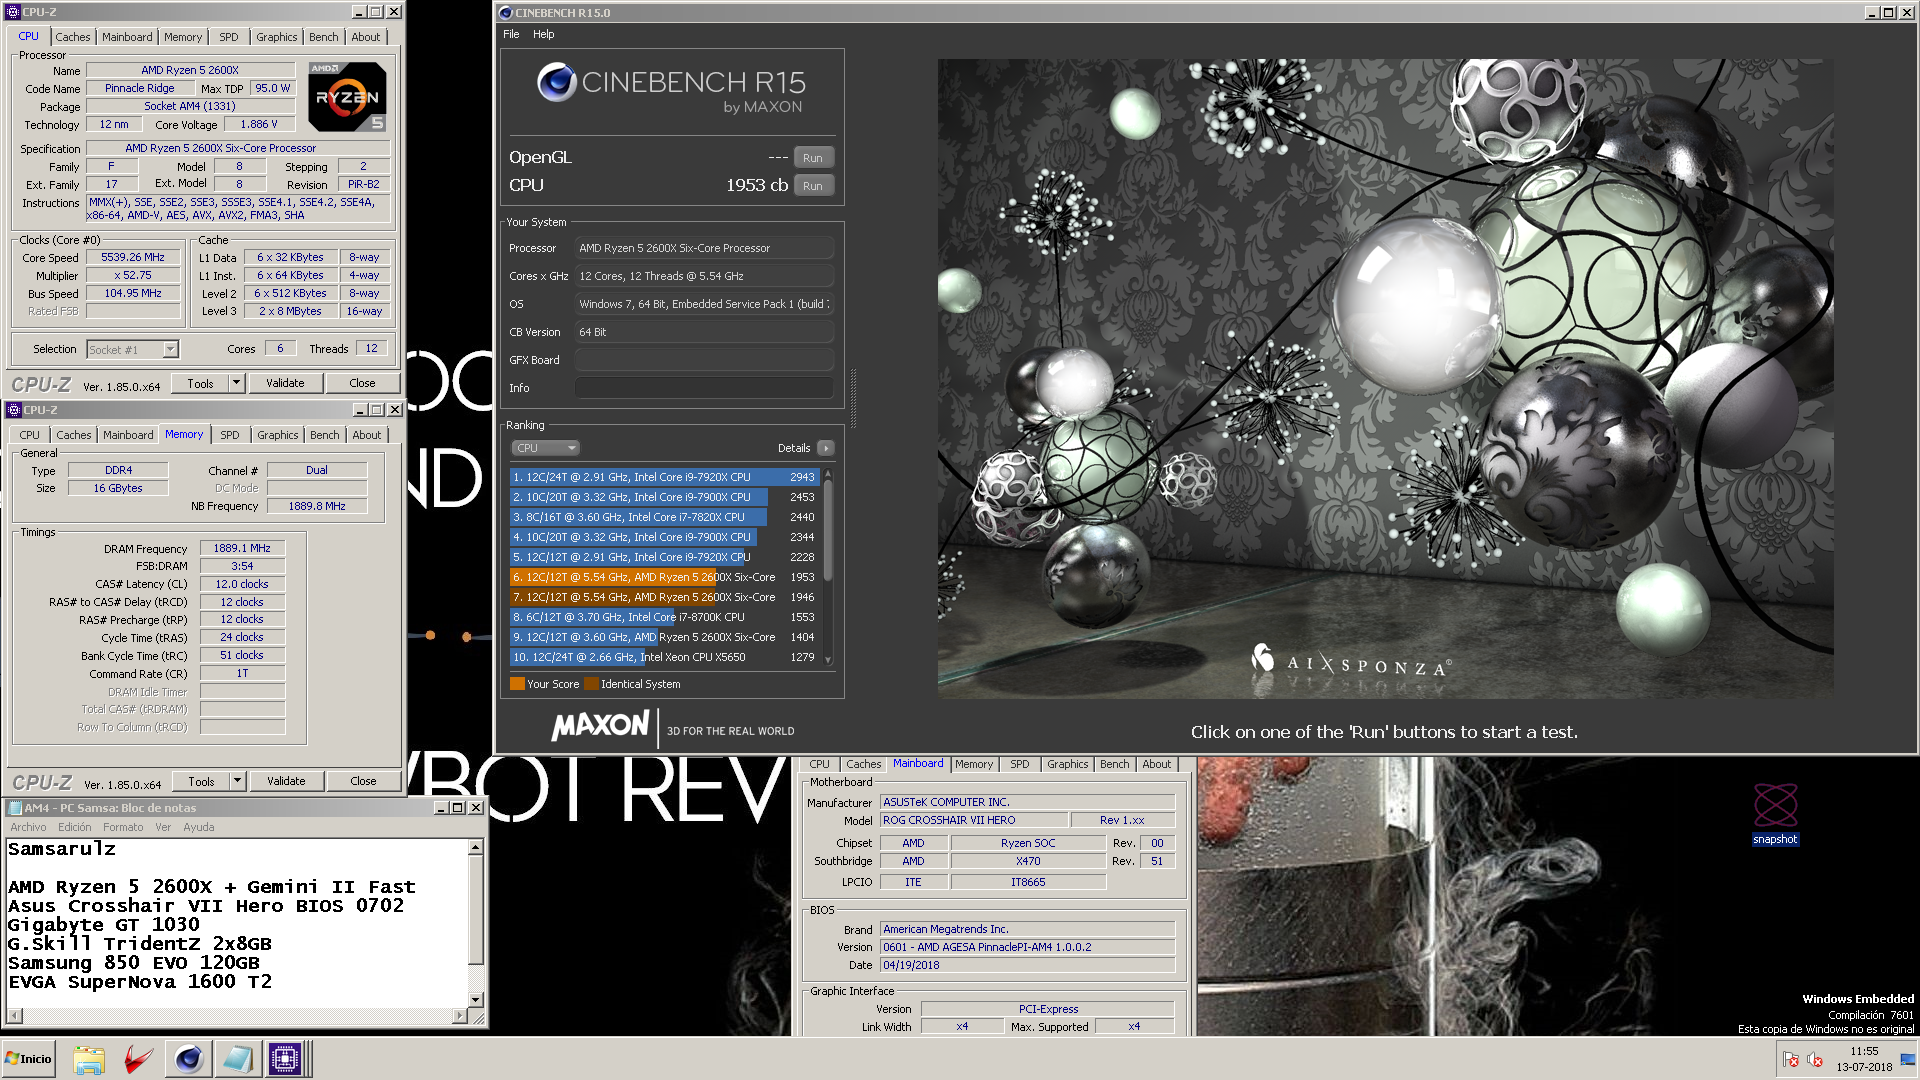The image size is (1920, 1080).
Task: Click the Ranking Details arrow button
Action: point(825,448)
